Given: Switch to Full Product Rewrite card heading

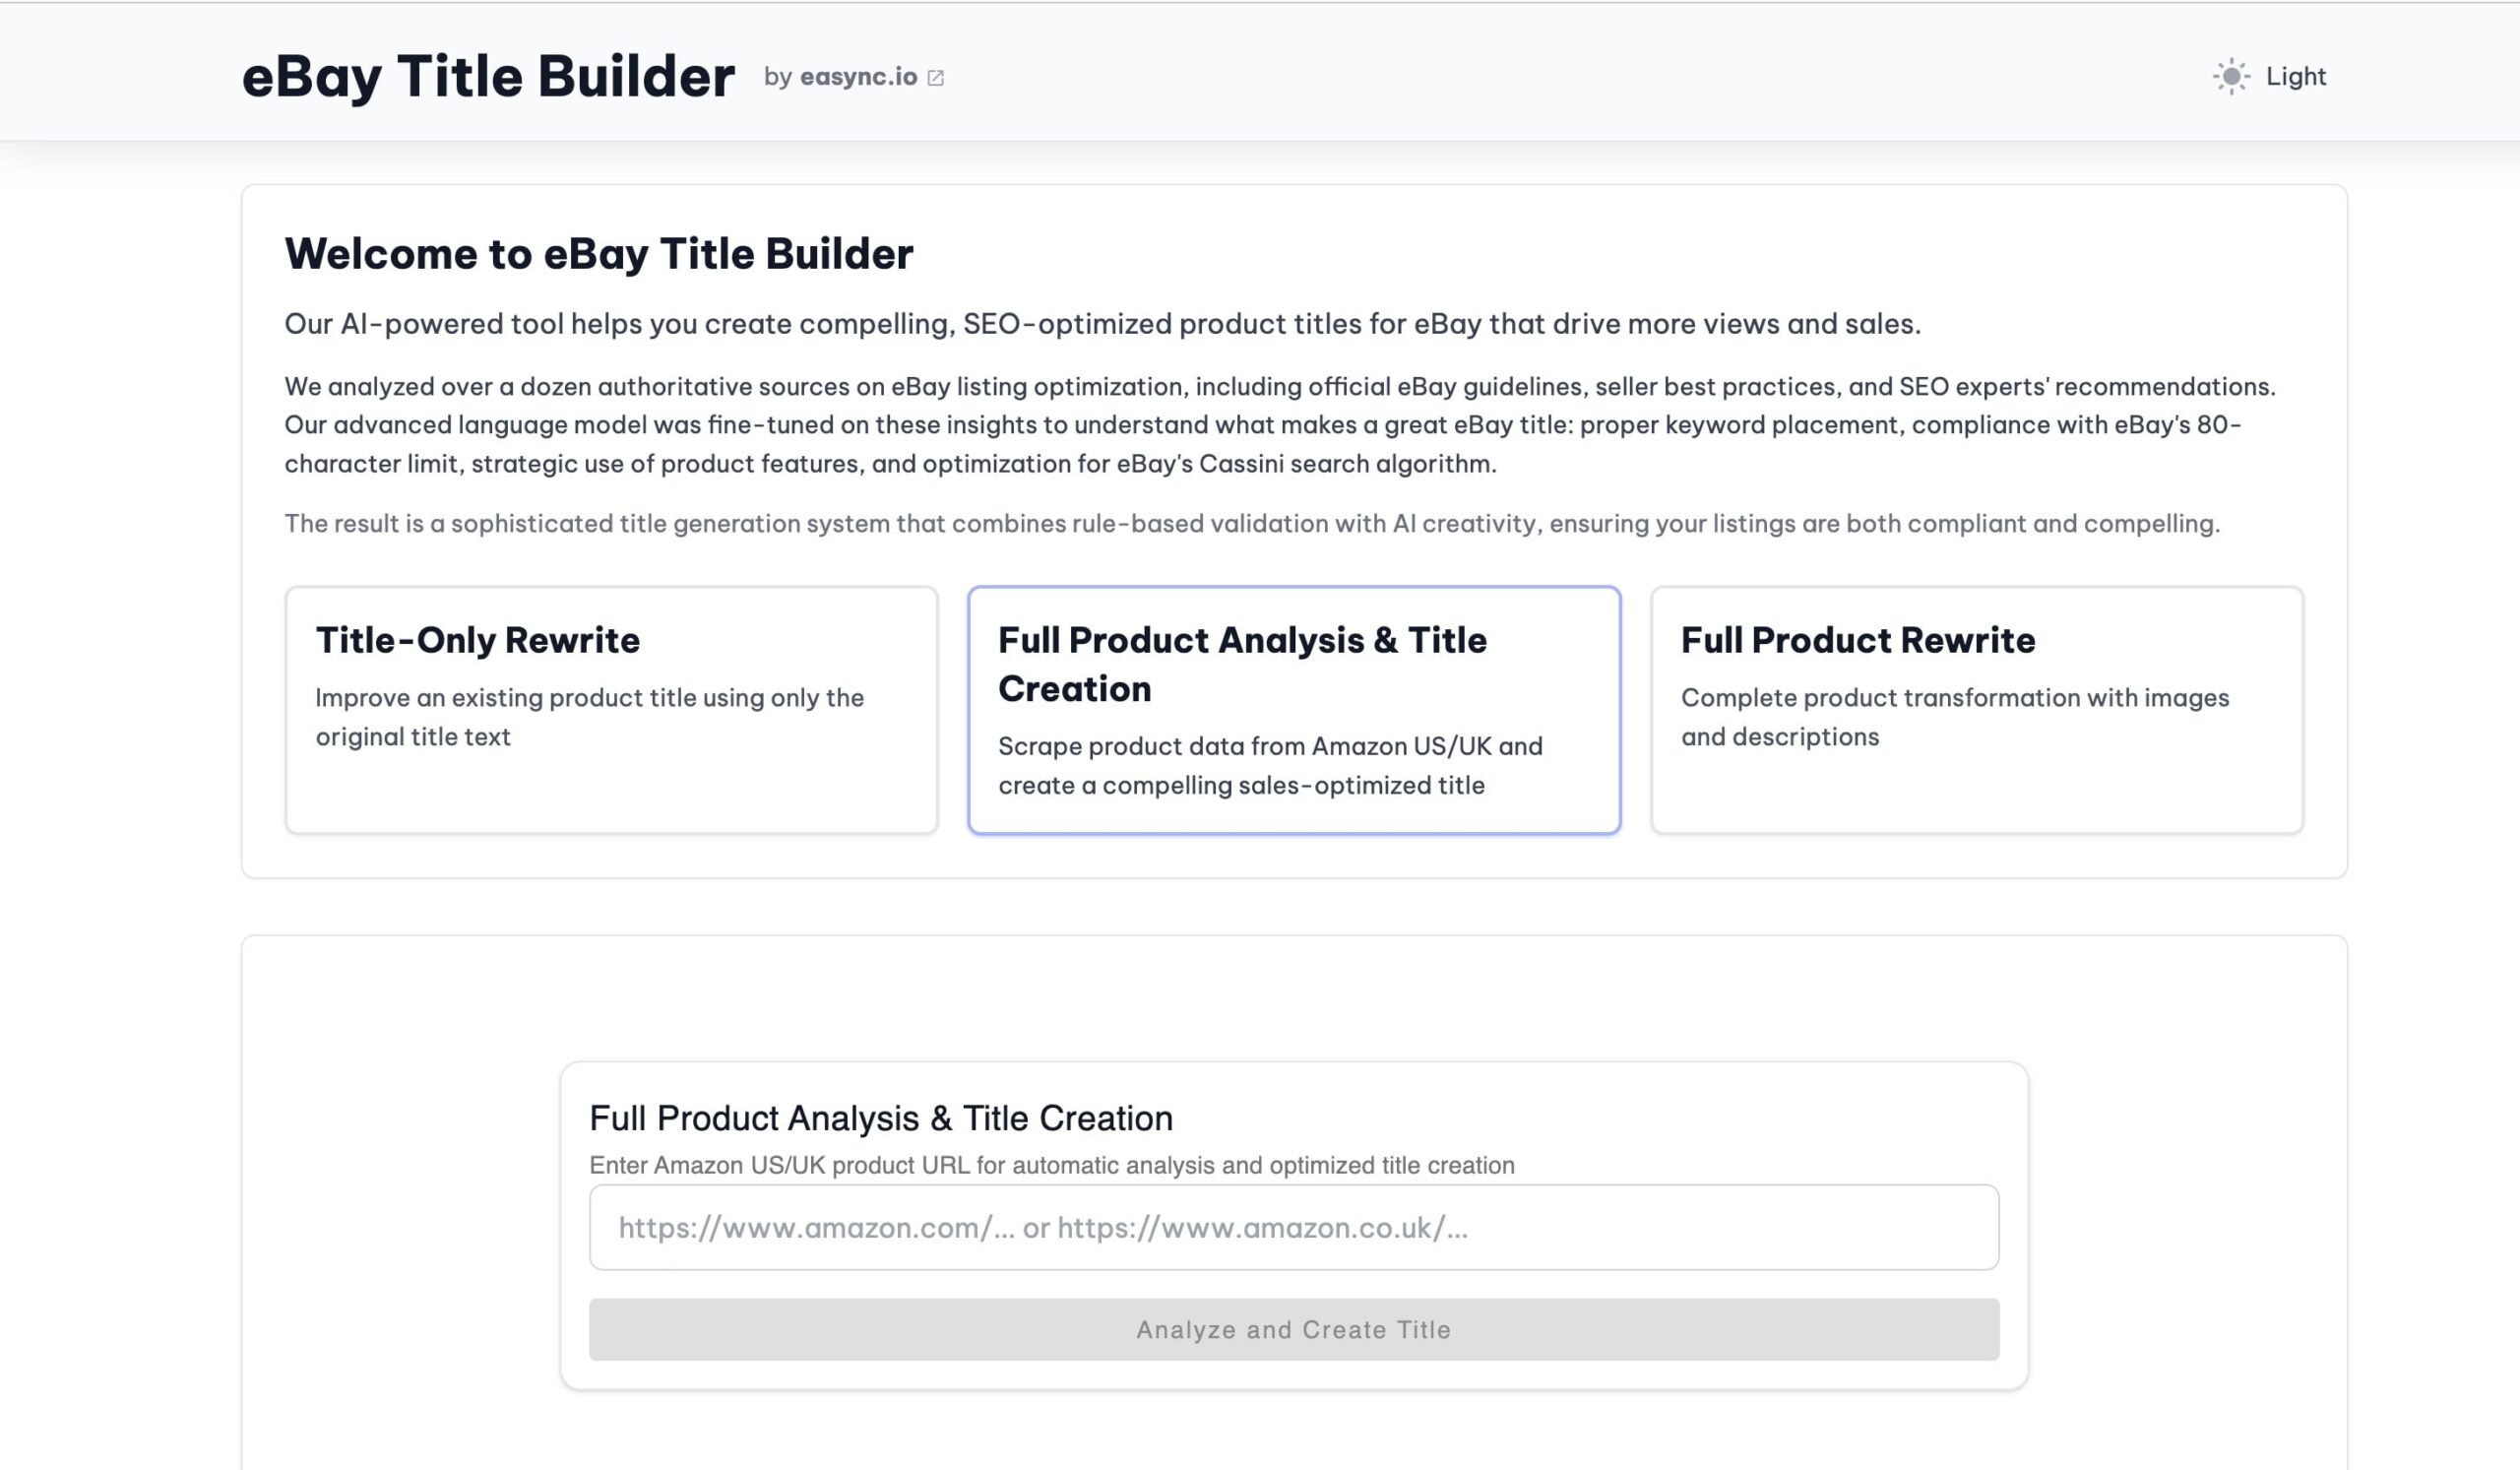Looking at the screenshot, I should coord(1857,640).
